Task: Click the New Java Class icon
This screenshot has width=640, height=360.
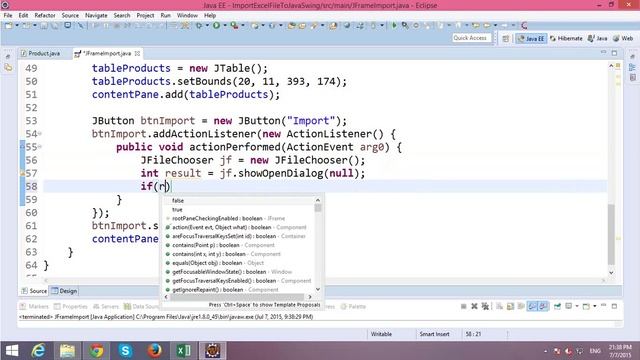Action: [x=272, y=25]
